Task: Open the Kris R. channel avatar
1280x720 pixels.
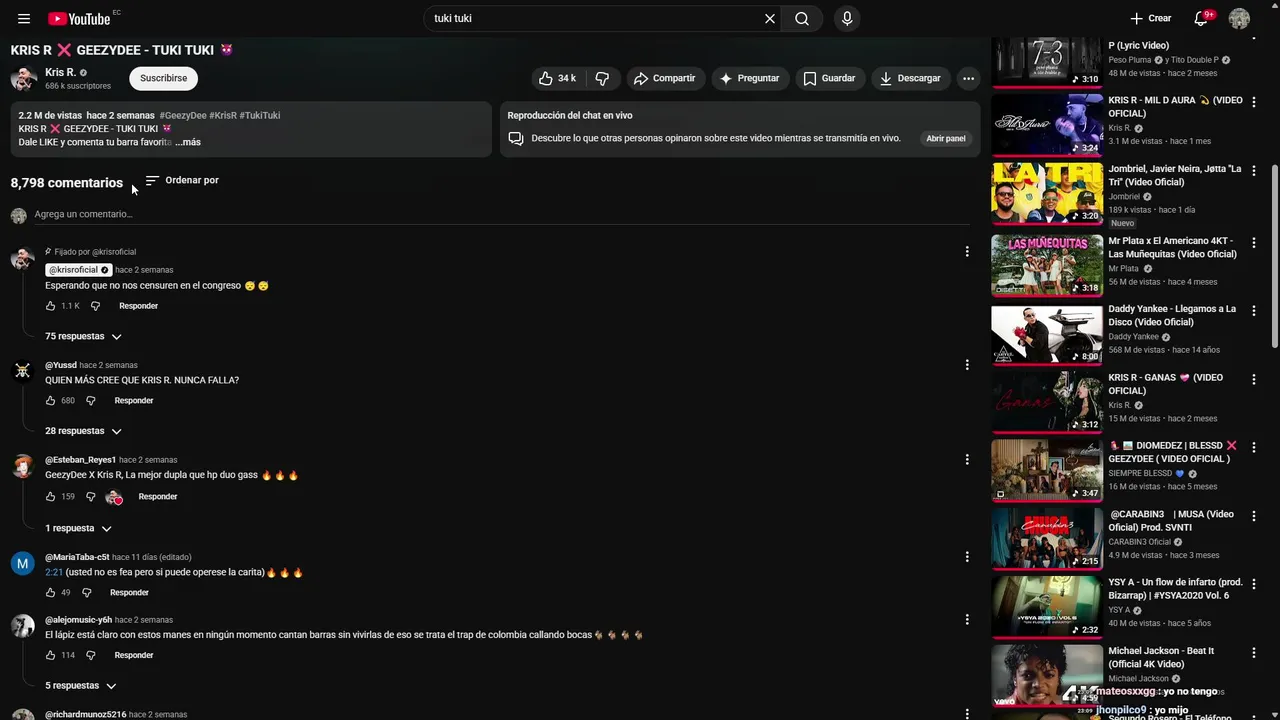Action: pos(24,78)
